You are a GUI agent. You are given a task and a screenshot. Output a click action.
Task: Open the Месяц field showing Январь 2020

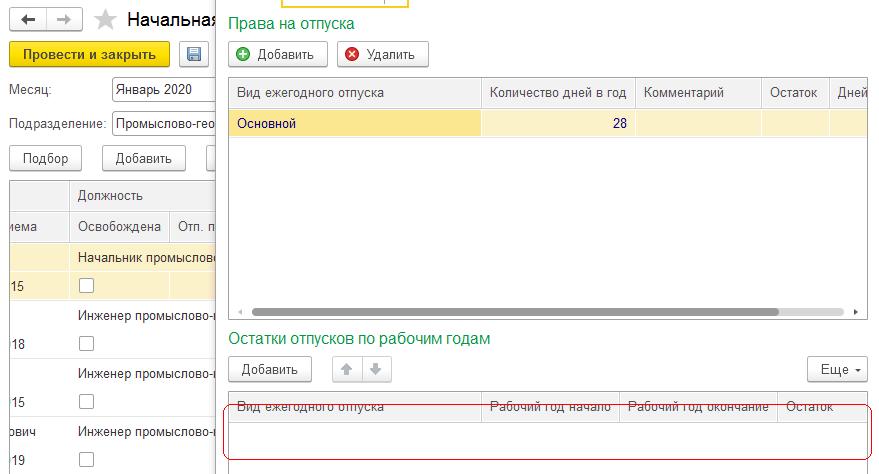pos(163,89)
